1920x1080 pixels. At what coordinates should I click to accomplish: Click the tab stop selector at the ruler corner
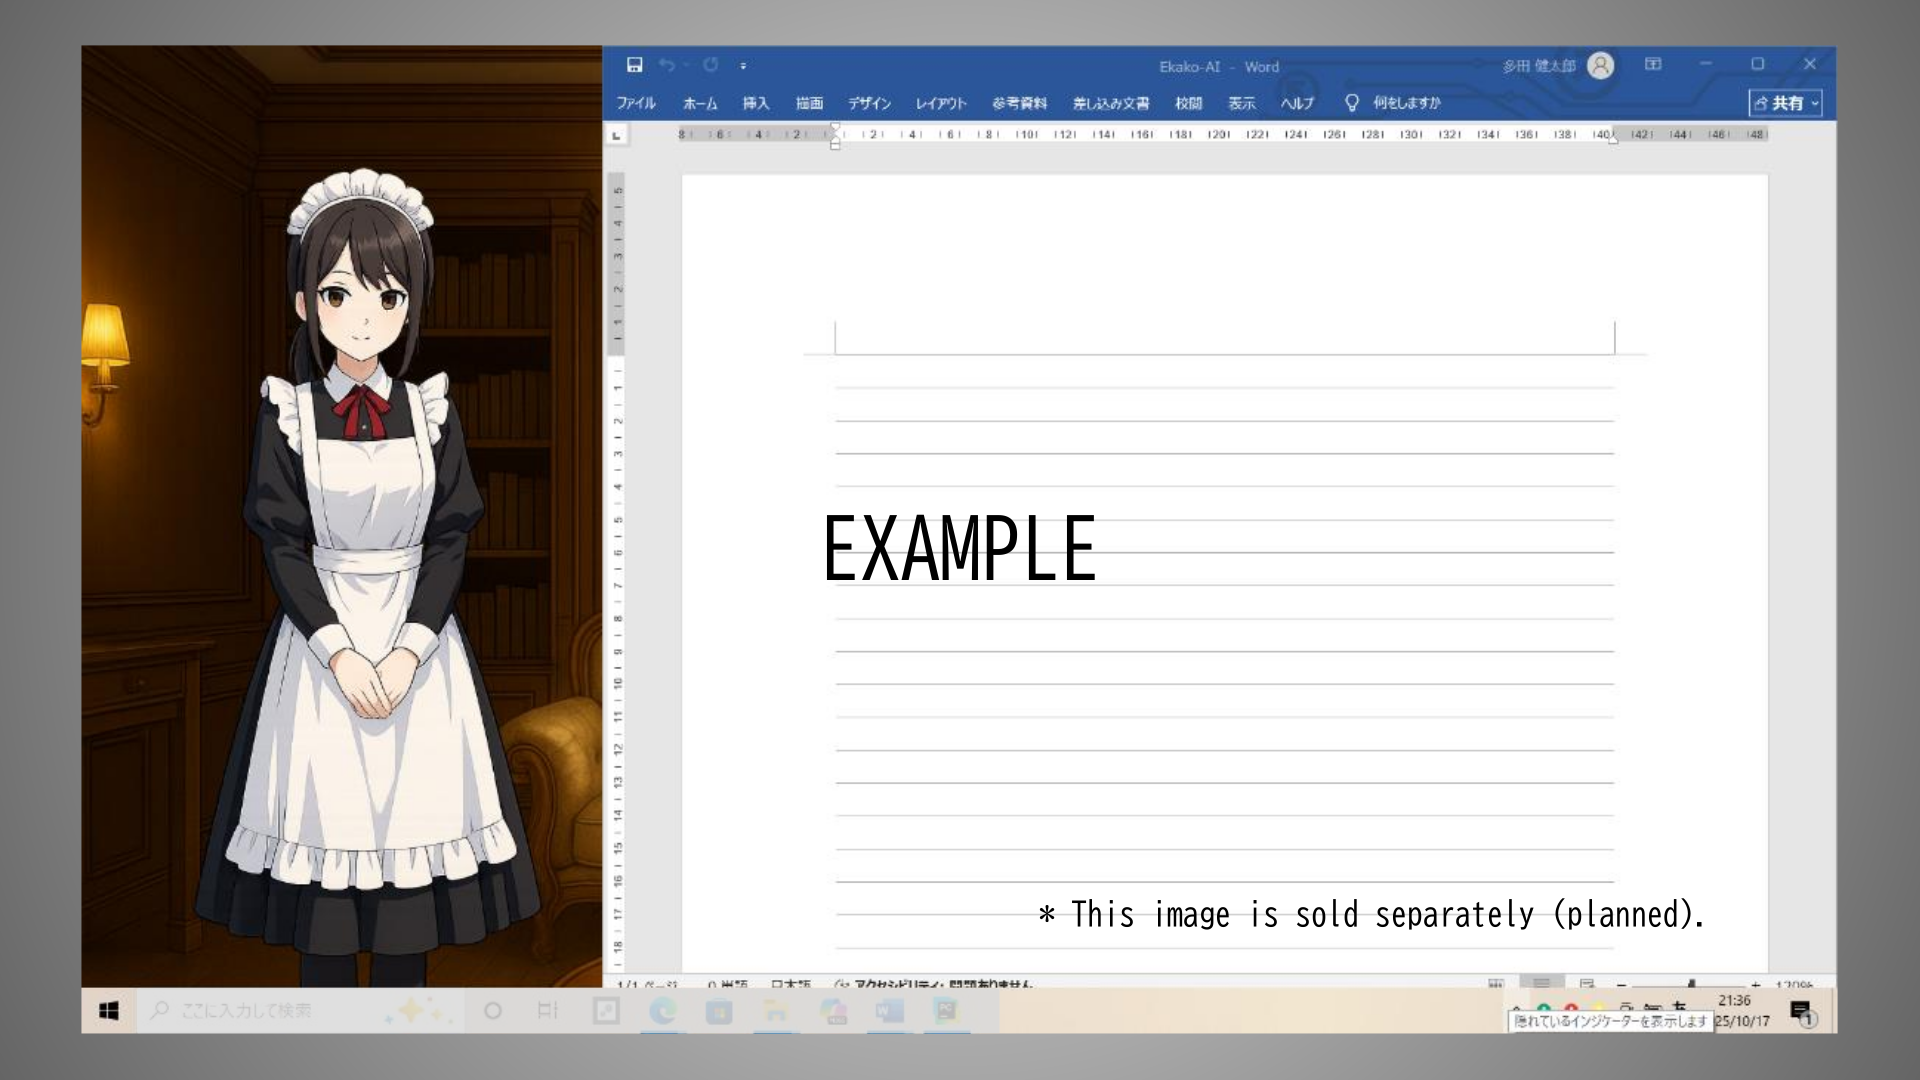(617, 134)
